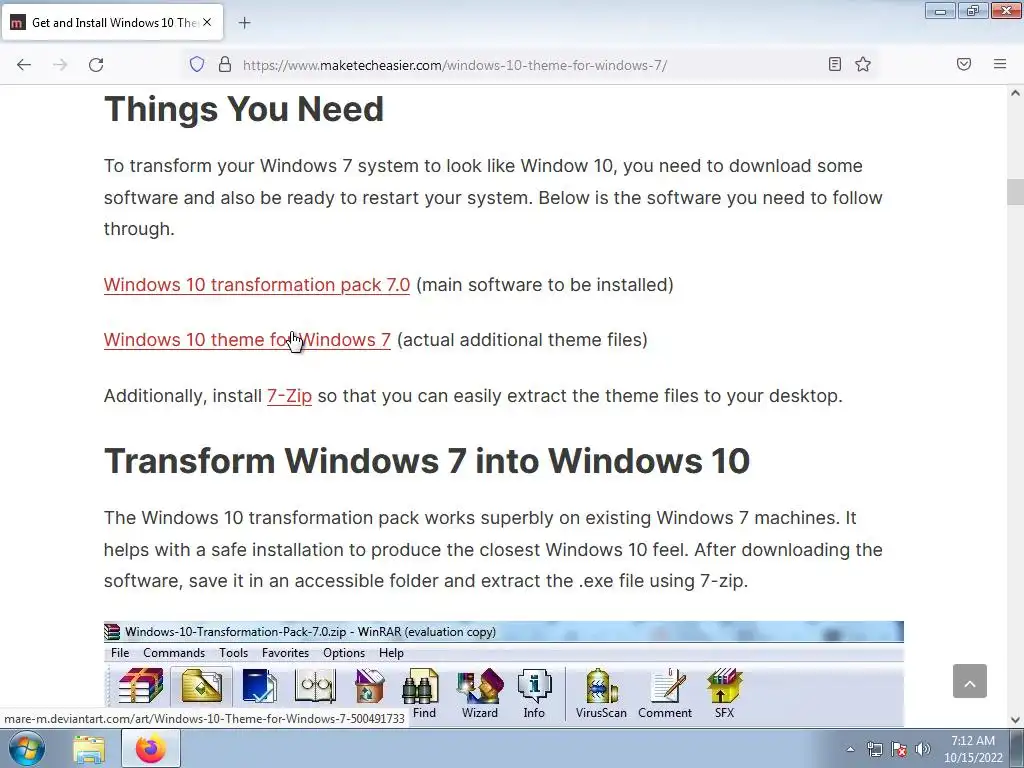Open Windows Explorer from taskbar

tap(89, 749)
